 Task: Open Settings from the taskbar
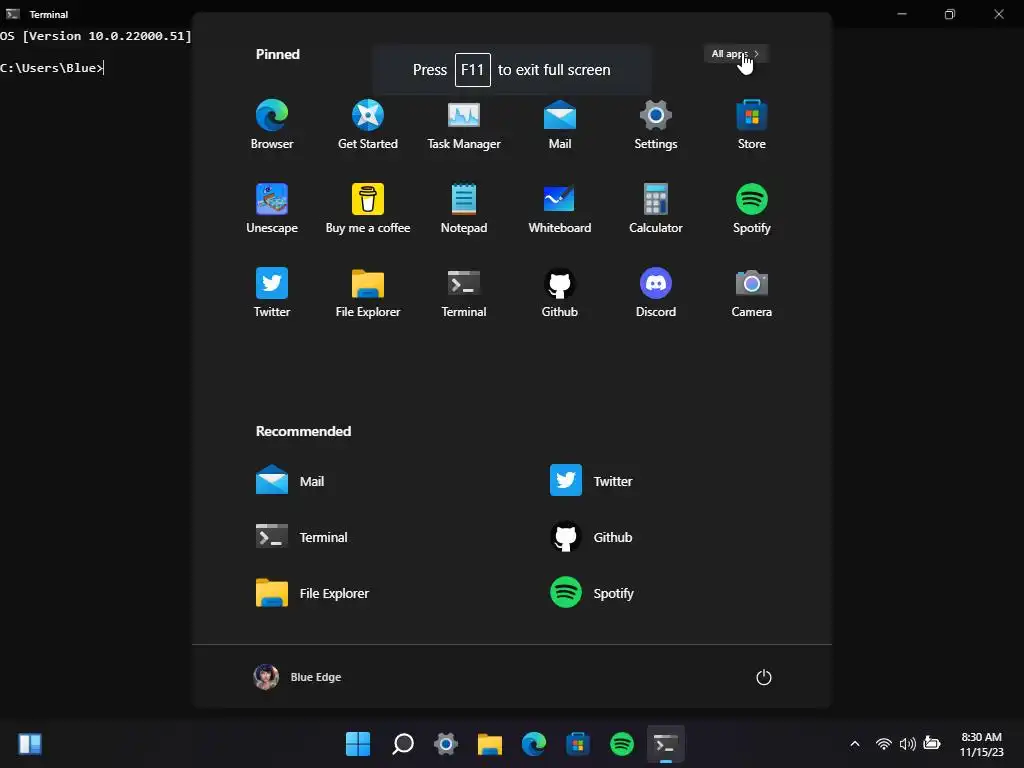(x=446, y=744)
